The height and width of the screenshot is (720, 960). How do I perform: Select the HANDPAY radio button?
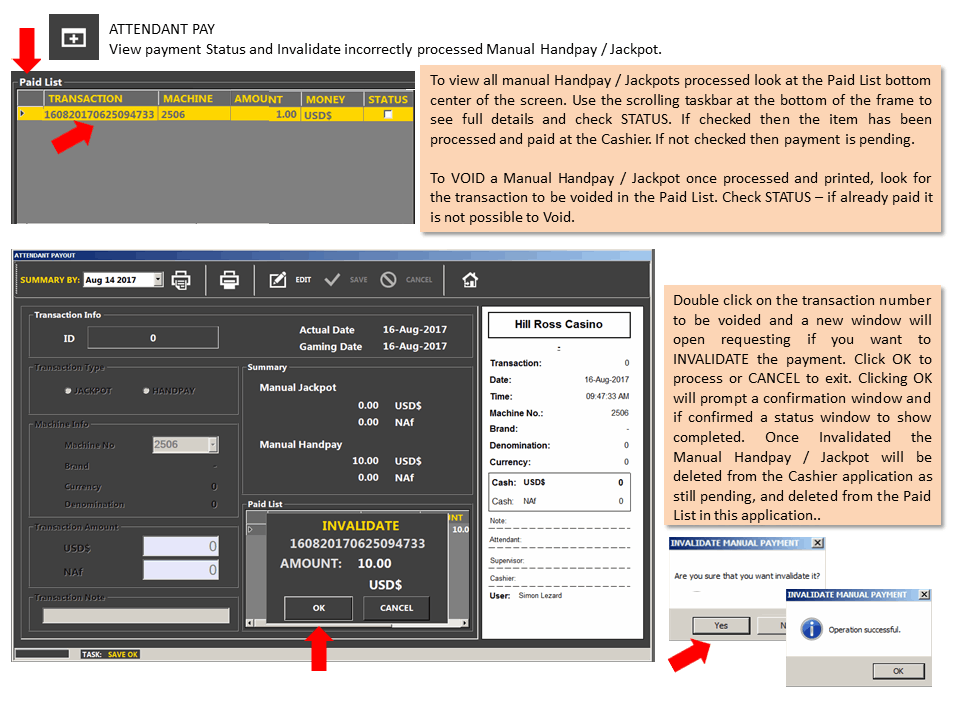coord(146,391)
